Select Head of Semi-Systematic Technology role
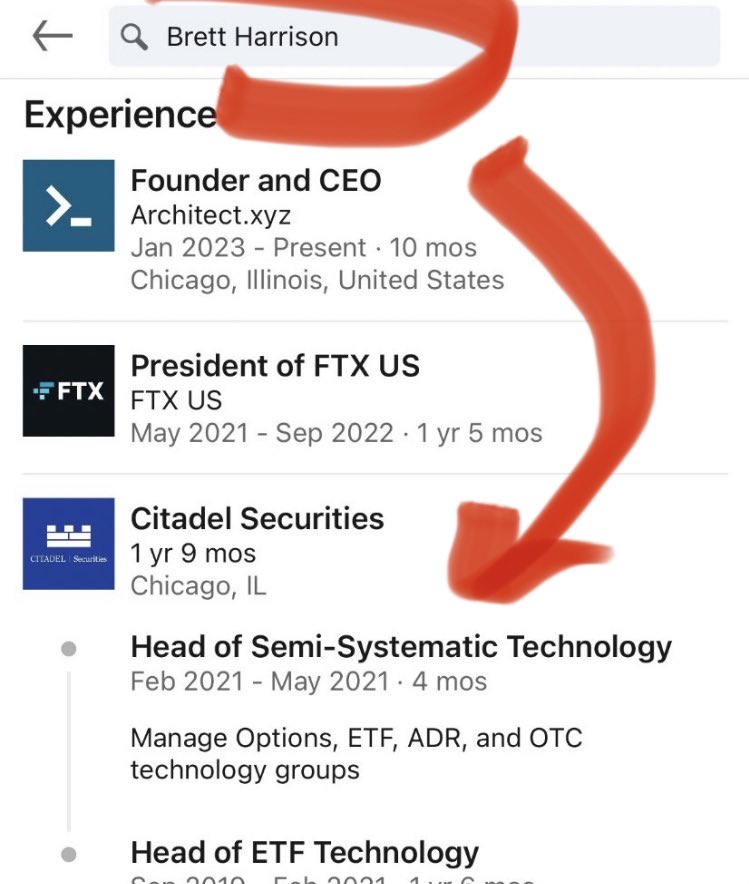The width and height of the screenshot is (749, 884). 401,646
